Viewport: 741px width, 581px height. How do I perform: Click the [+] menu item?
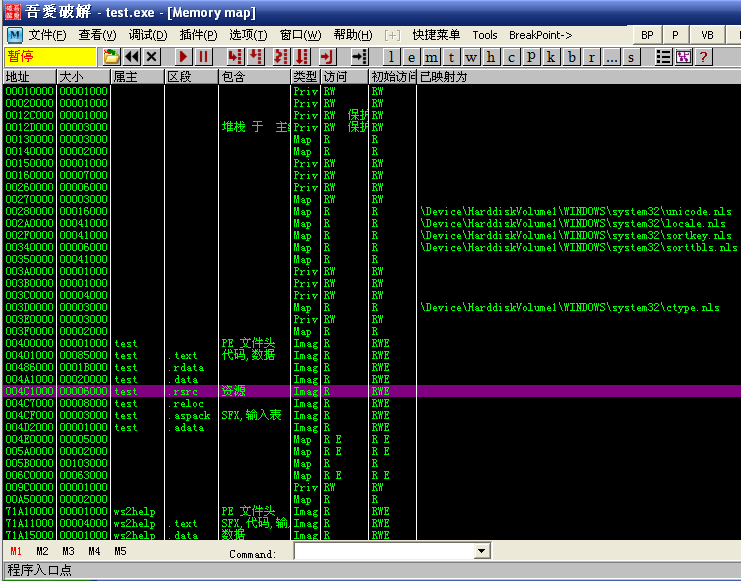pos(392,35)
